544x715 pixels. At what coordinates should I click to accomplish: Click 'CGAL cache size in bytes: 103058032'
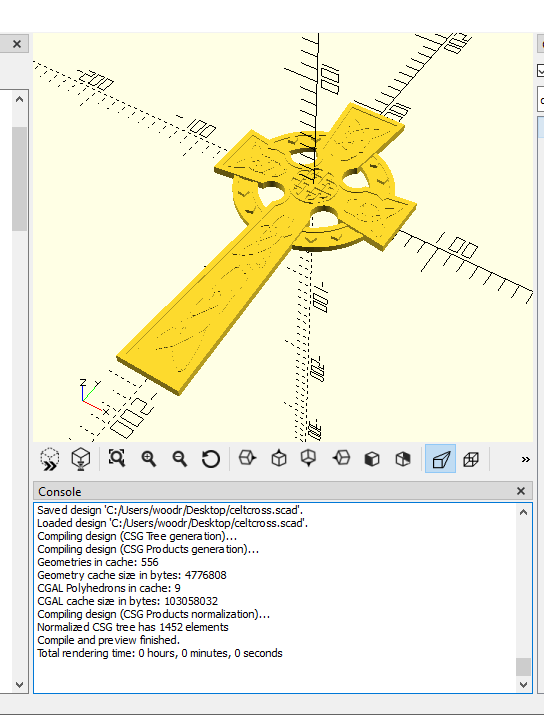[x=128, y=601]
